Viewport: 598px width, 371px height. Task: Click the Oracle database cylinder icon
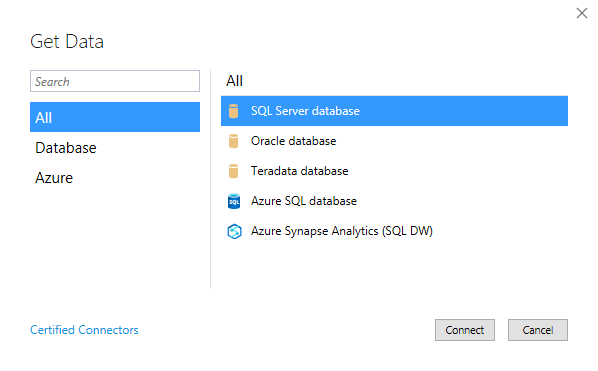tap(233, 141)
